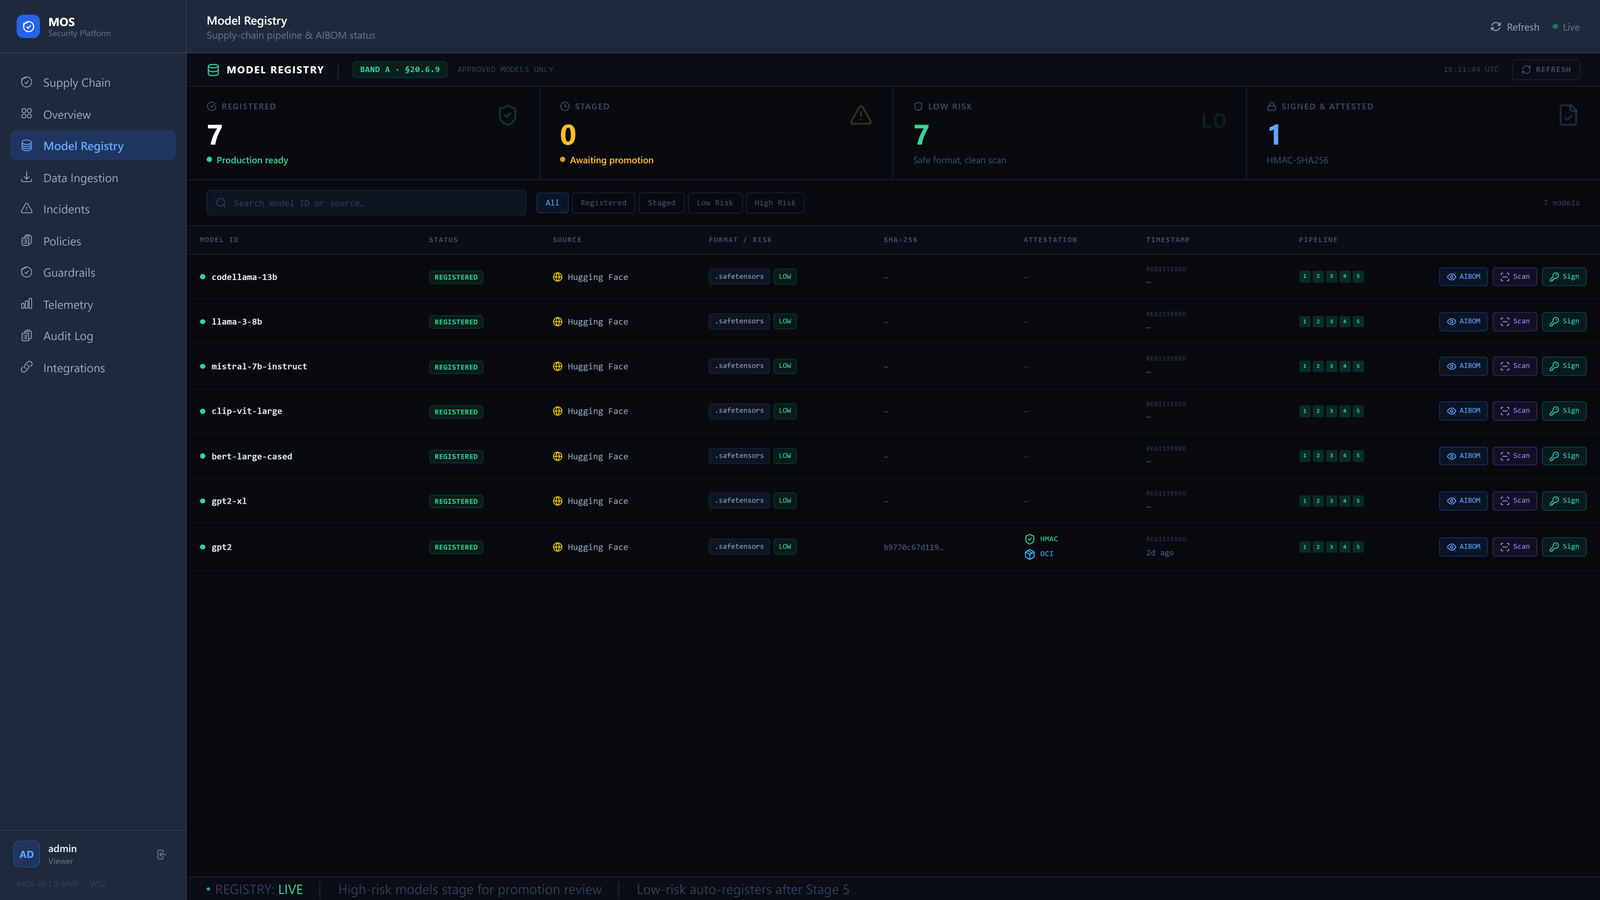Click the Overview grid icon
This screenshot has height=900, width=1600.
click(27, 114)
